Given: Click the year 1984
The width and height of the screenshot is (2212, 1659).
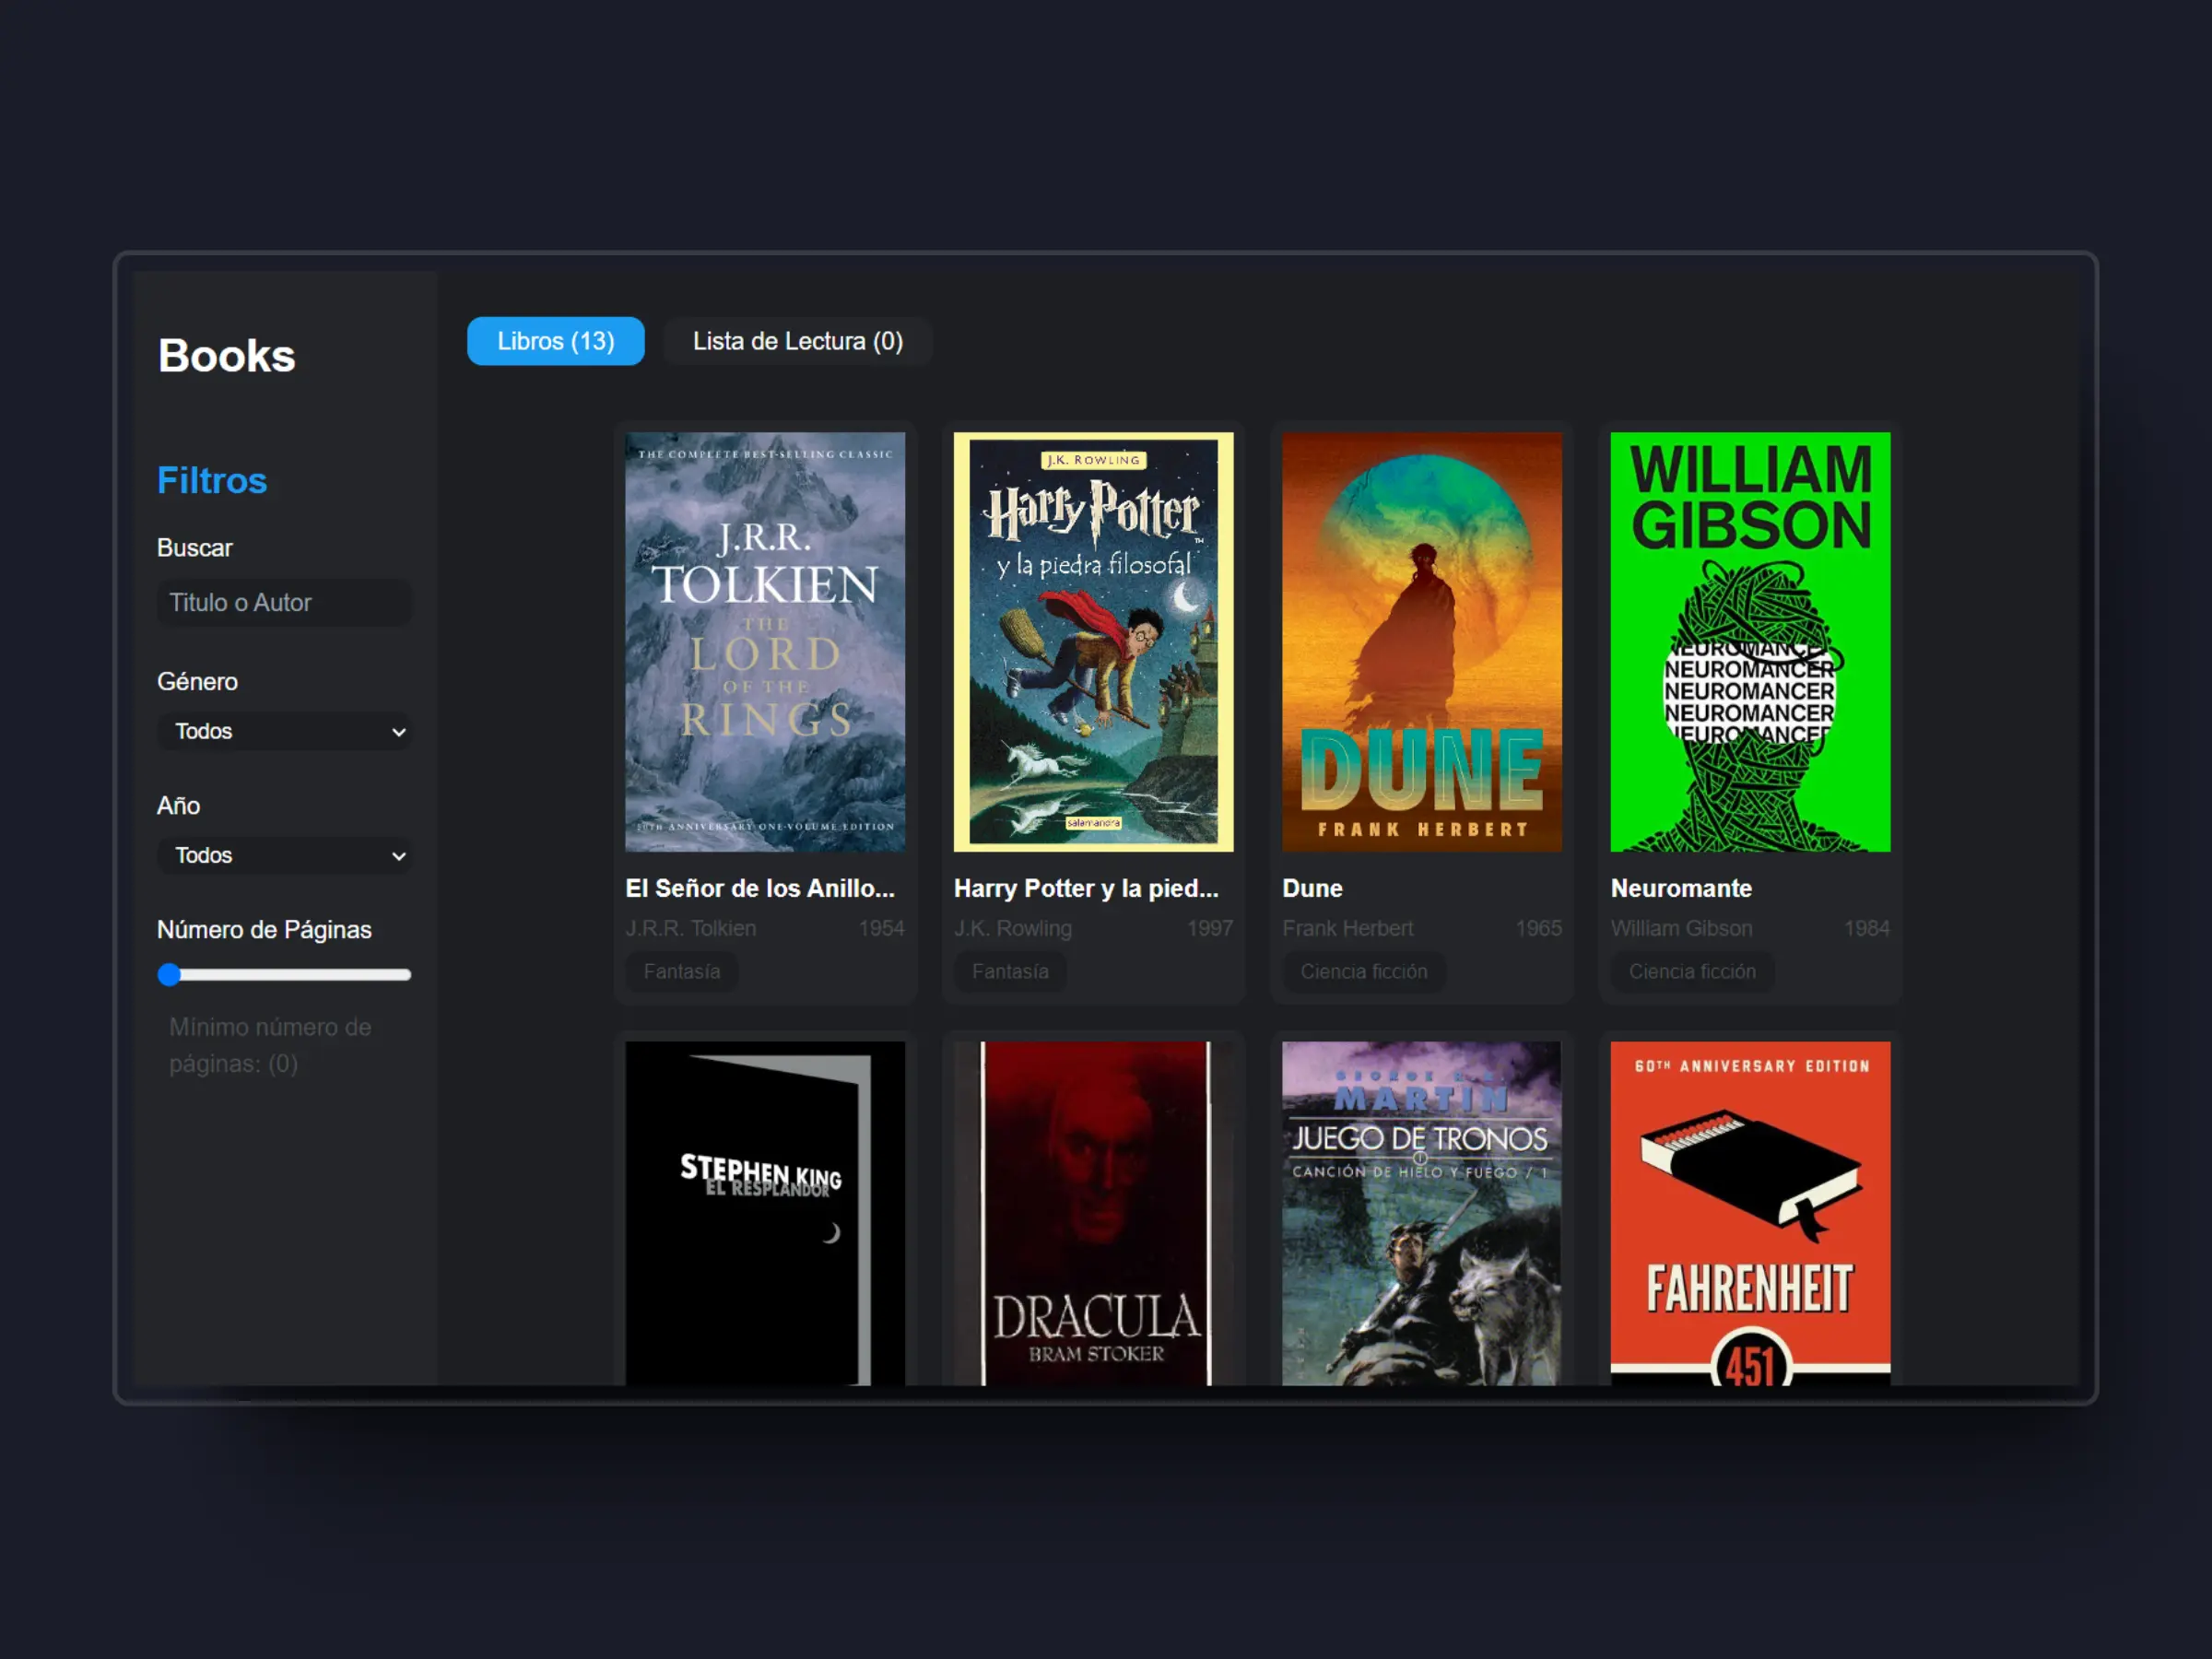Looking at the screenshot, I should click(1866, 928).
